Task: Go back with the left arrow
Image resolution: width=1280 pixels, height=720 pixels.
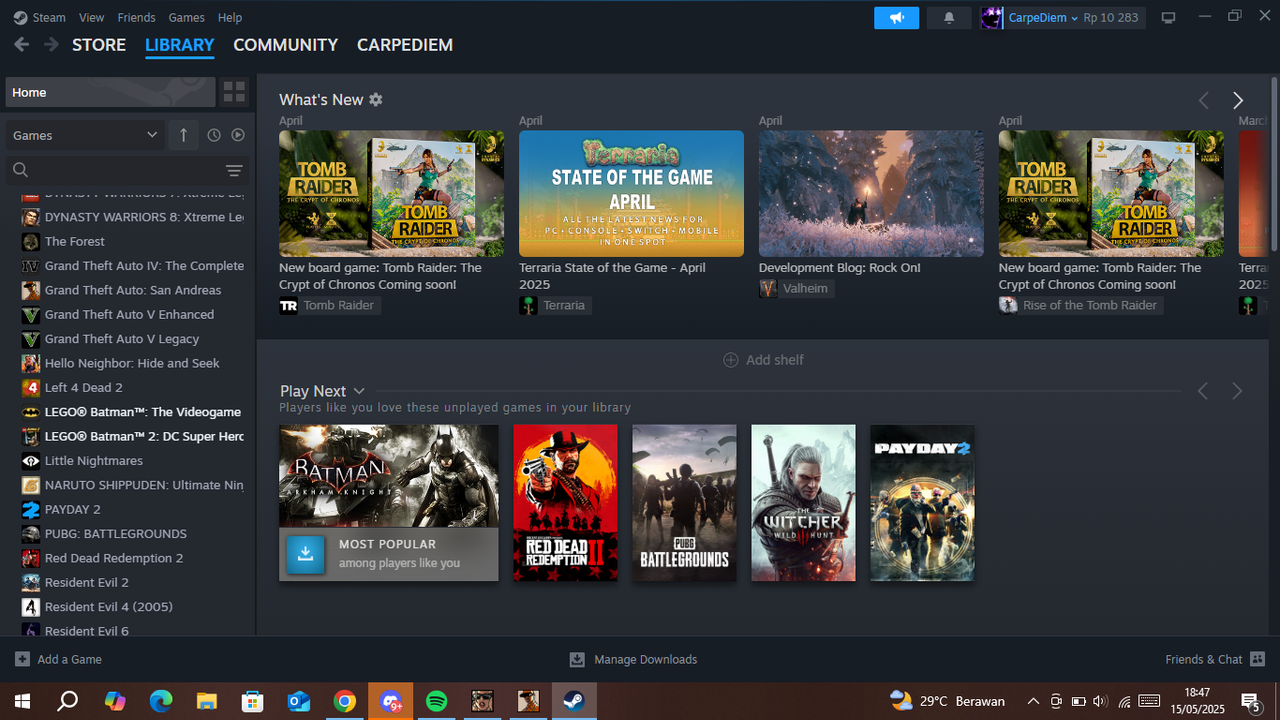Action: (22, 45)
